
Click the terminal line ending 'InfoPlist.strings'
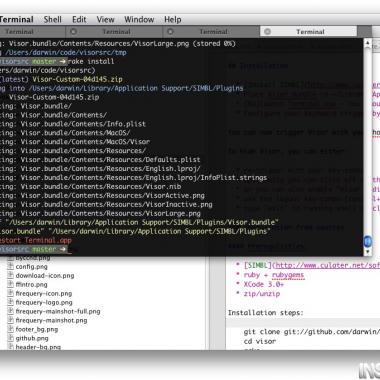click(133, 178)
